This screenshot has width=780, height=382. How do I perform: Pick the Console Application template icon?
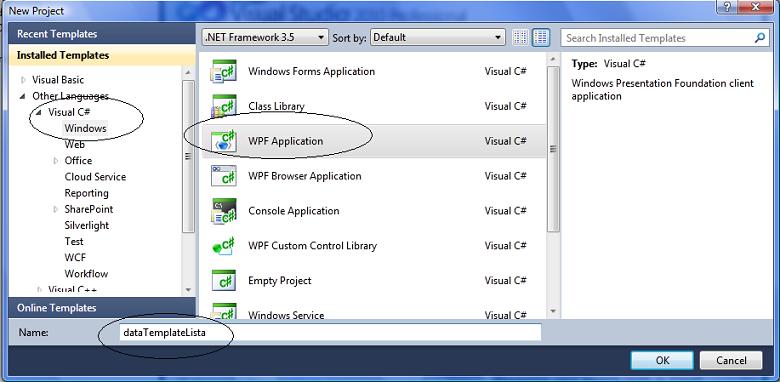pos(223,211)
